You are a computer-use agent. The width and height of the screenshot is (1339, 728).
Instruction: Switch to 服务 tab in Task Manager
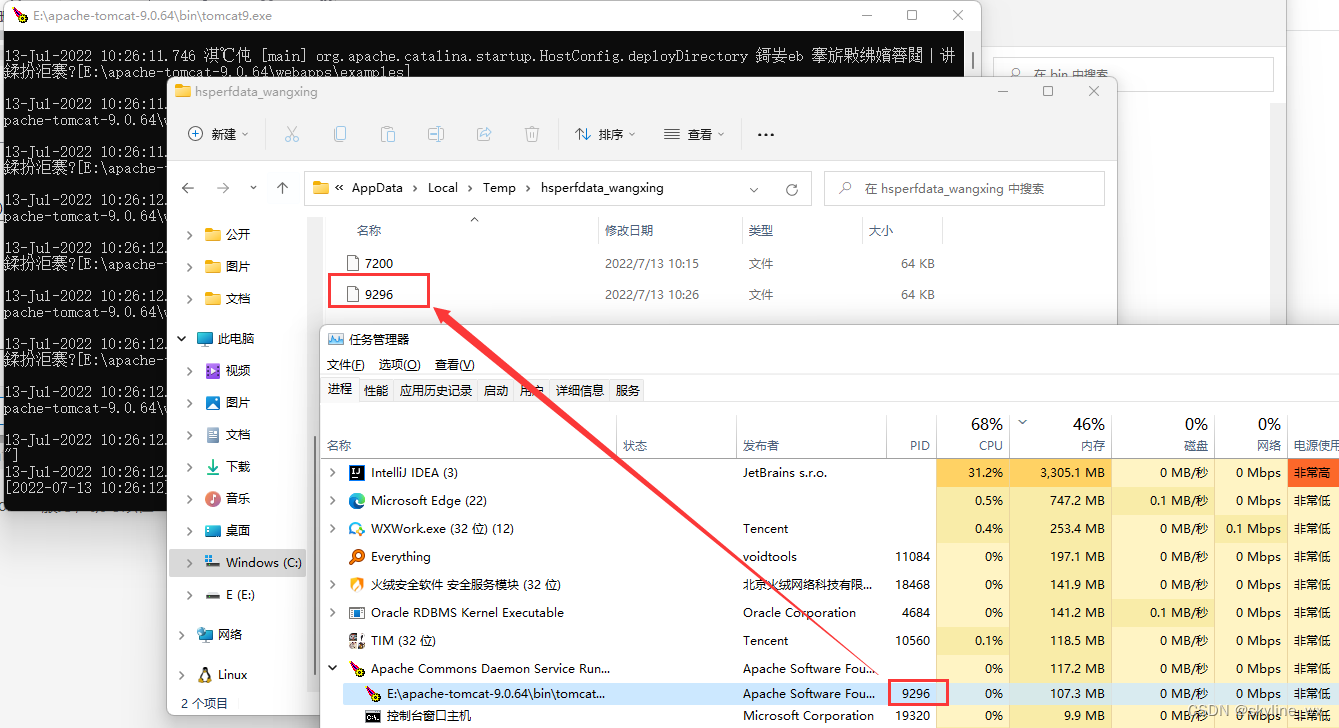tap(628, 390)
